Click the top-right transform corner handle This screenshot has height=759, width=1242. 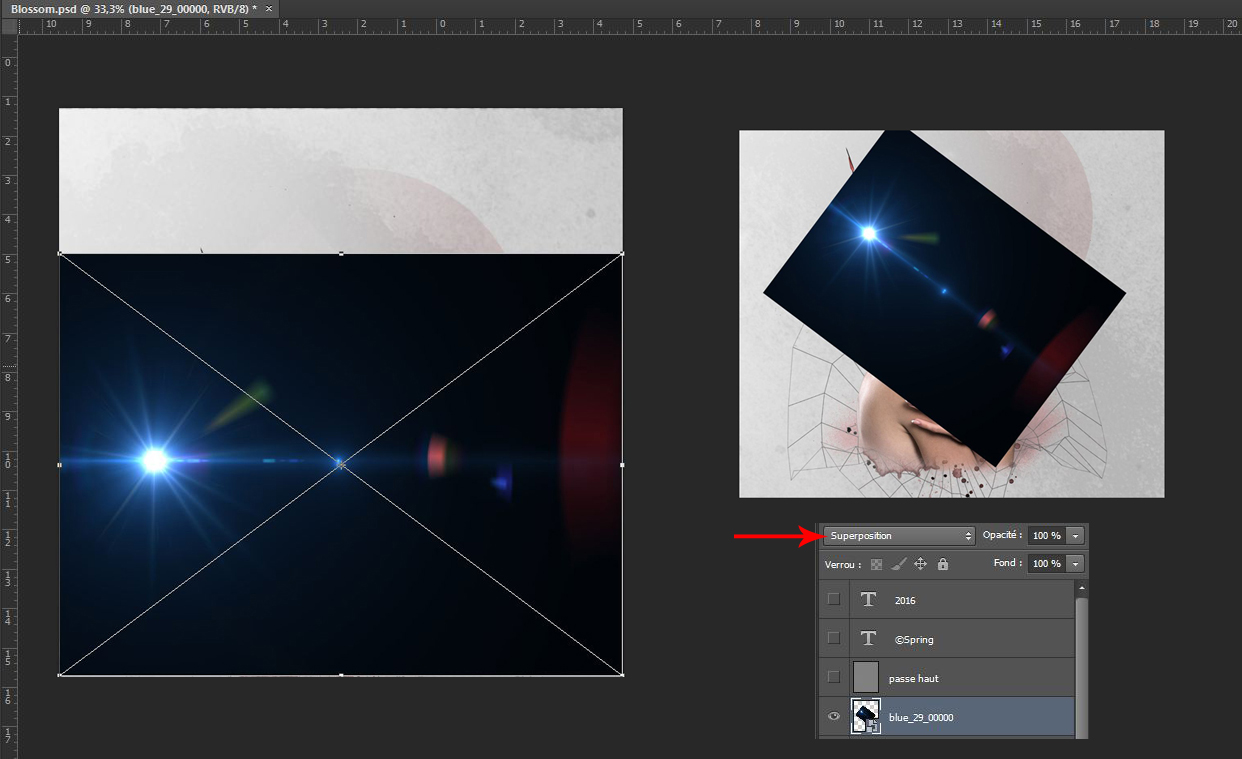coord(622,254)
